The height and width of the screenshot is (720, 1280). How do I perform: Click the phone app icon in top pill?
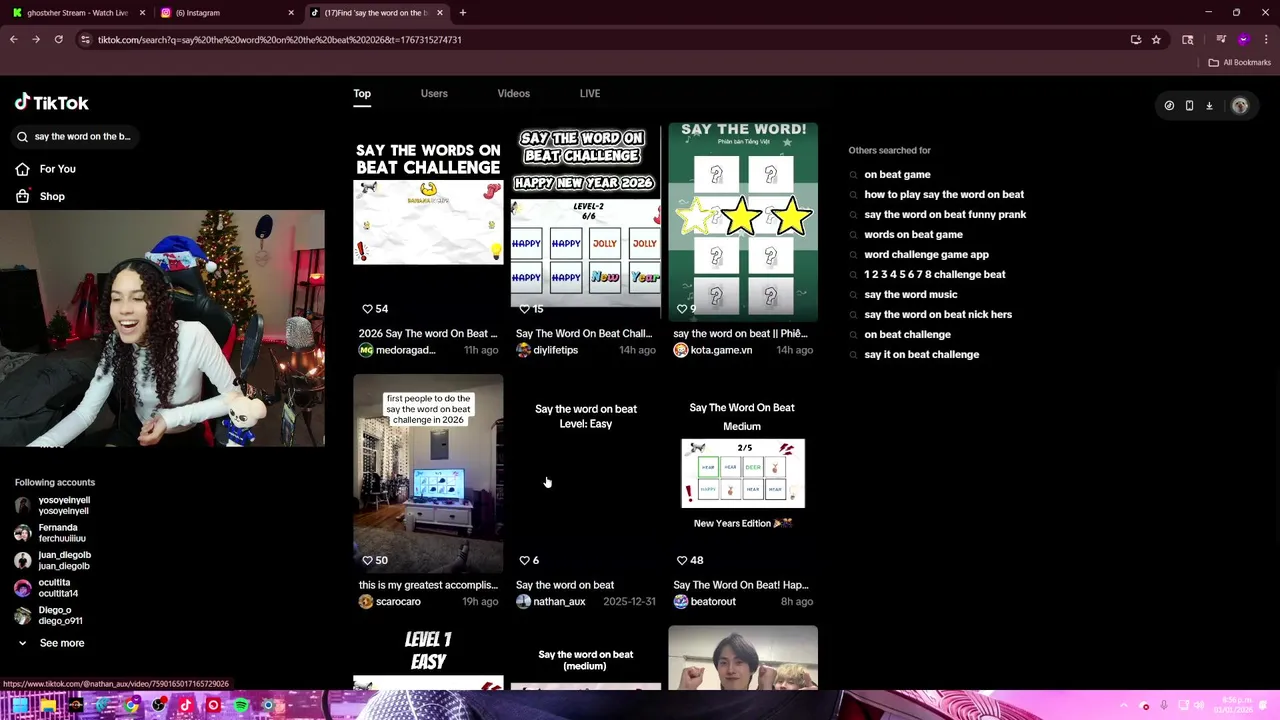[x=1189, y=105]
